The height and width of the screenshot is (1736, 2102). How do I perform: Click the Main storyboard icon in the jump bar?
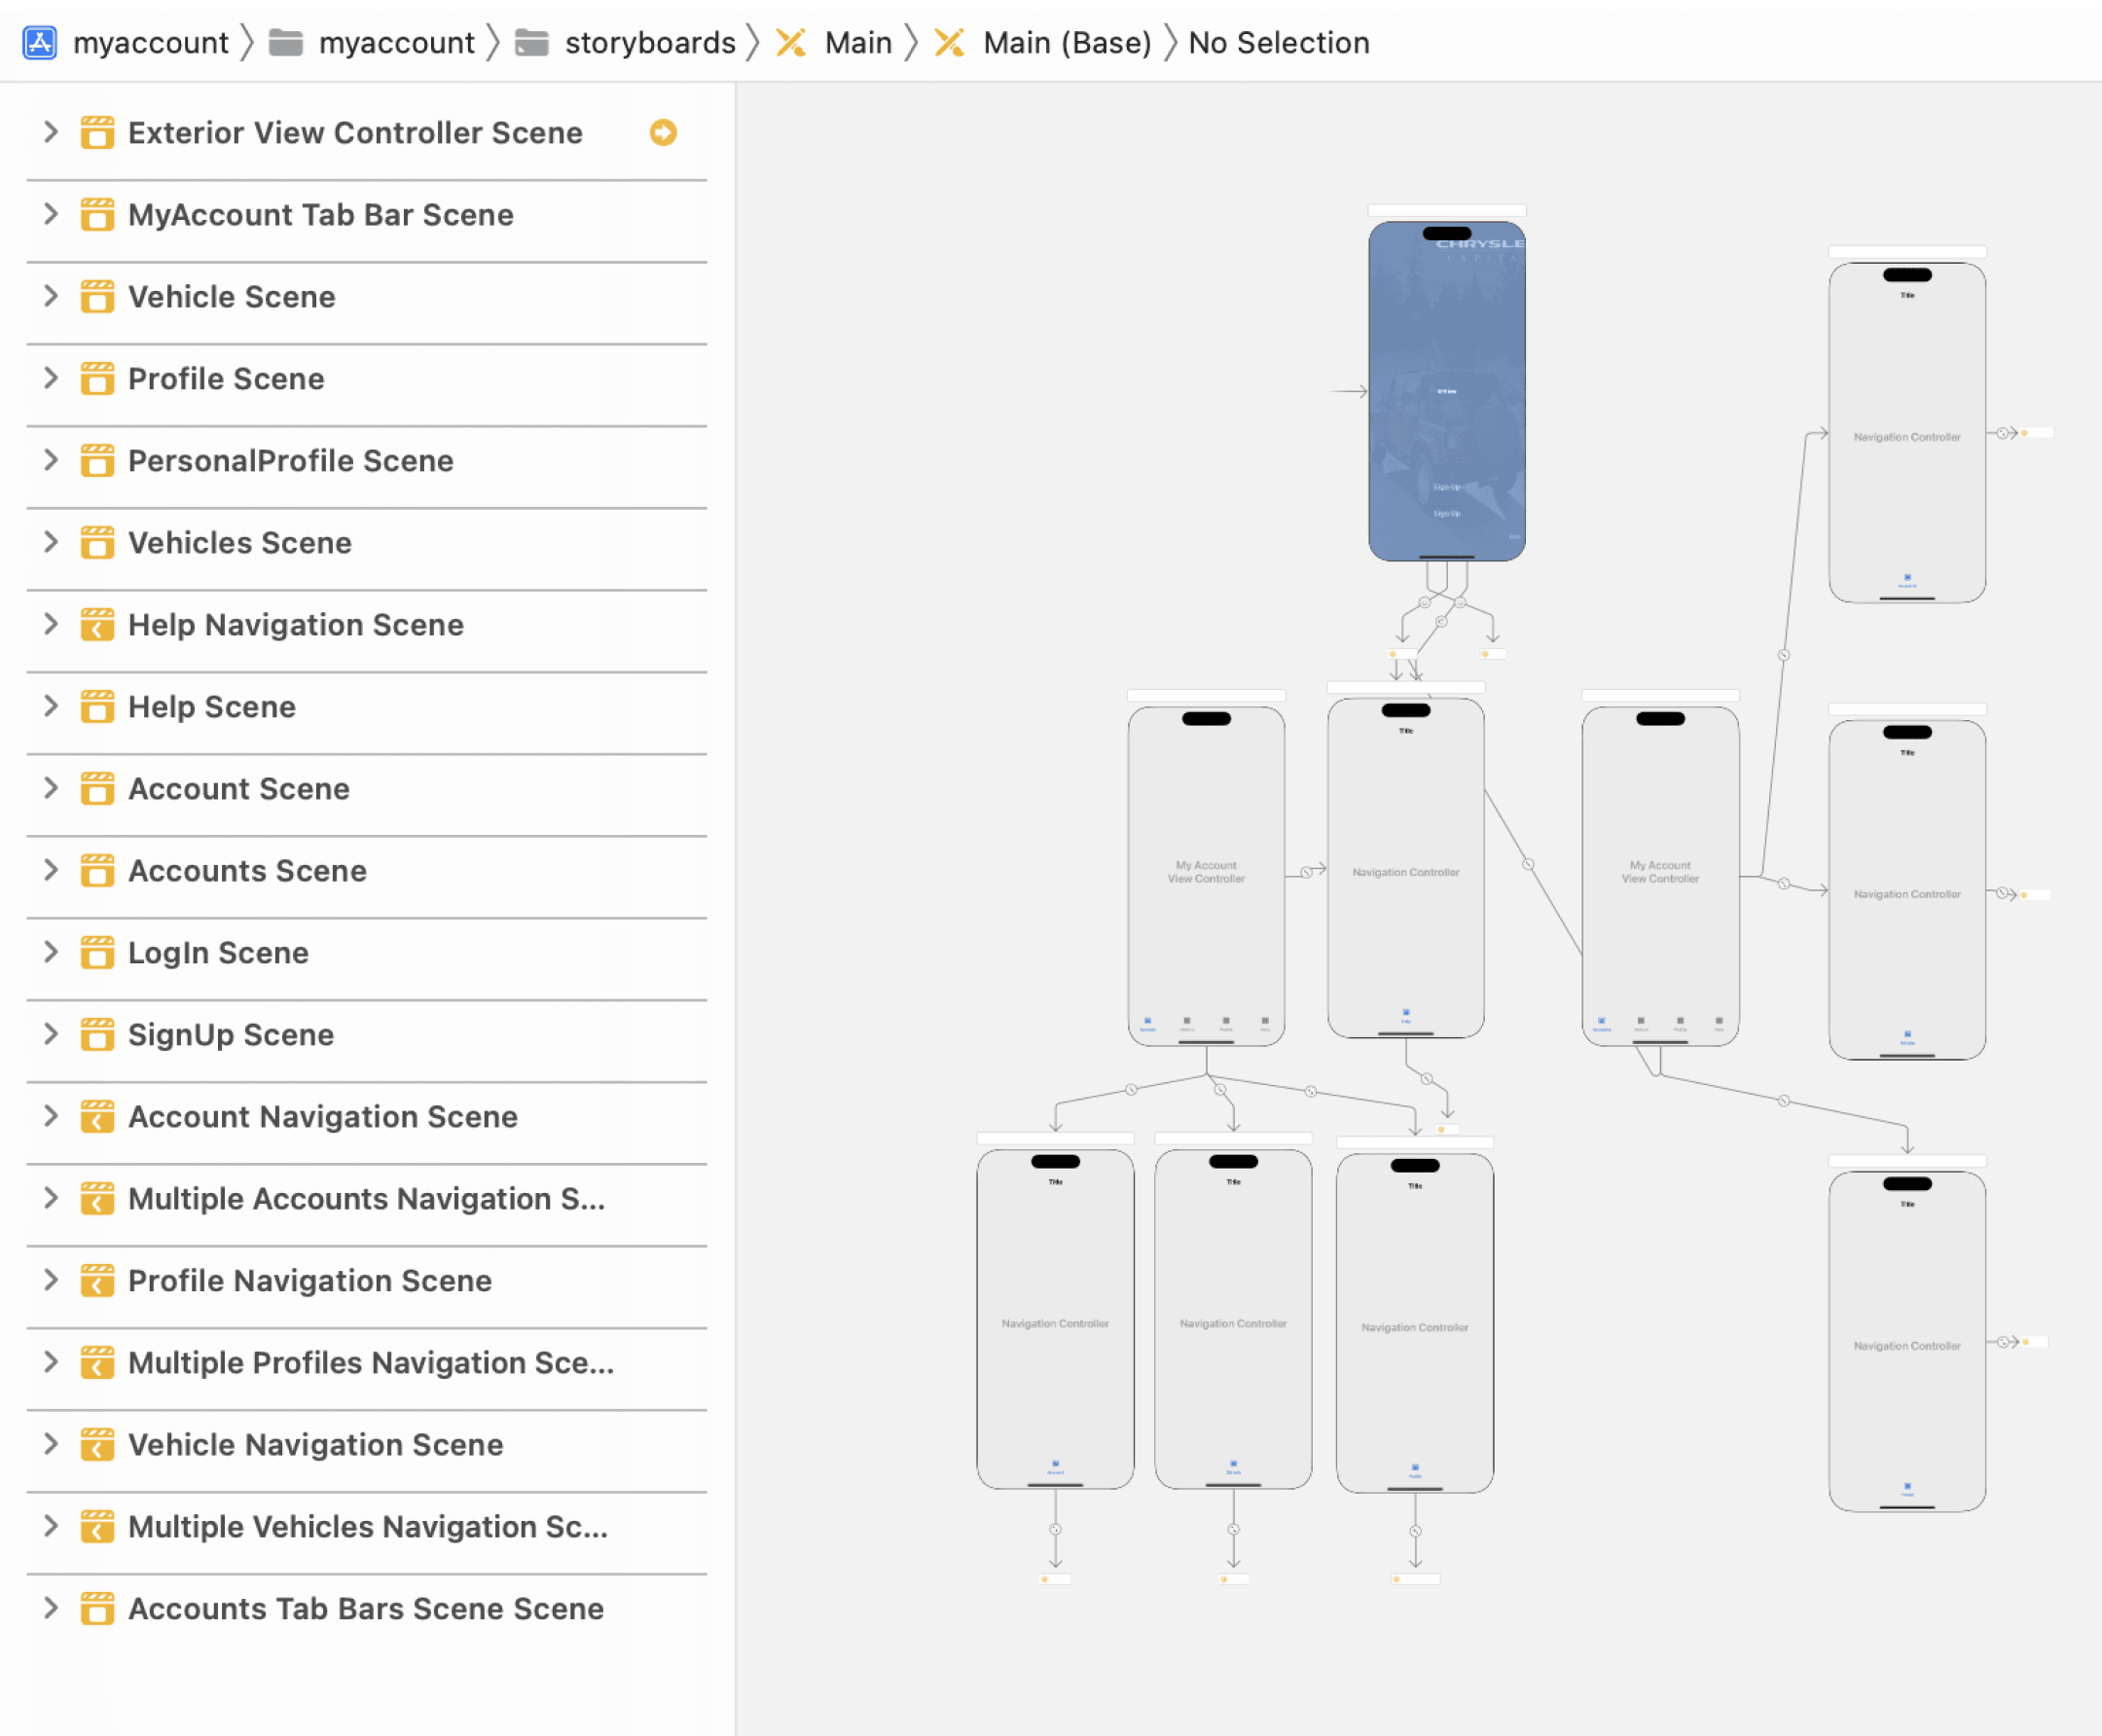pos(790,42)
